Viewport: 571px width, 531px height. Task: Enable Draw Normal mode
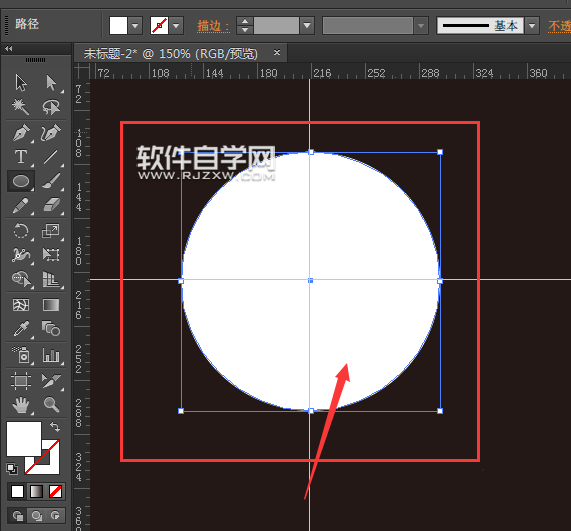click(17, 516)
